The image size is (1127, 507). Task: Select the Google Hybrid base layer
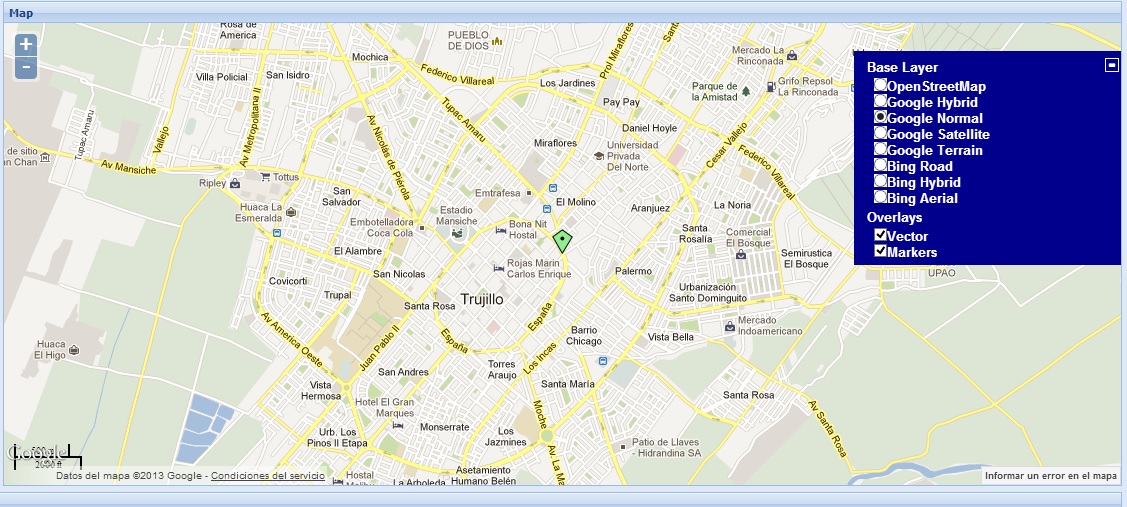pyautogui.click(x=880, y=101)
